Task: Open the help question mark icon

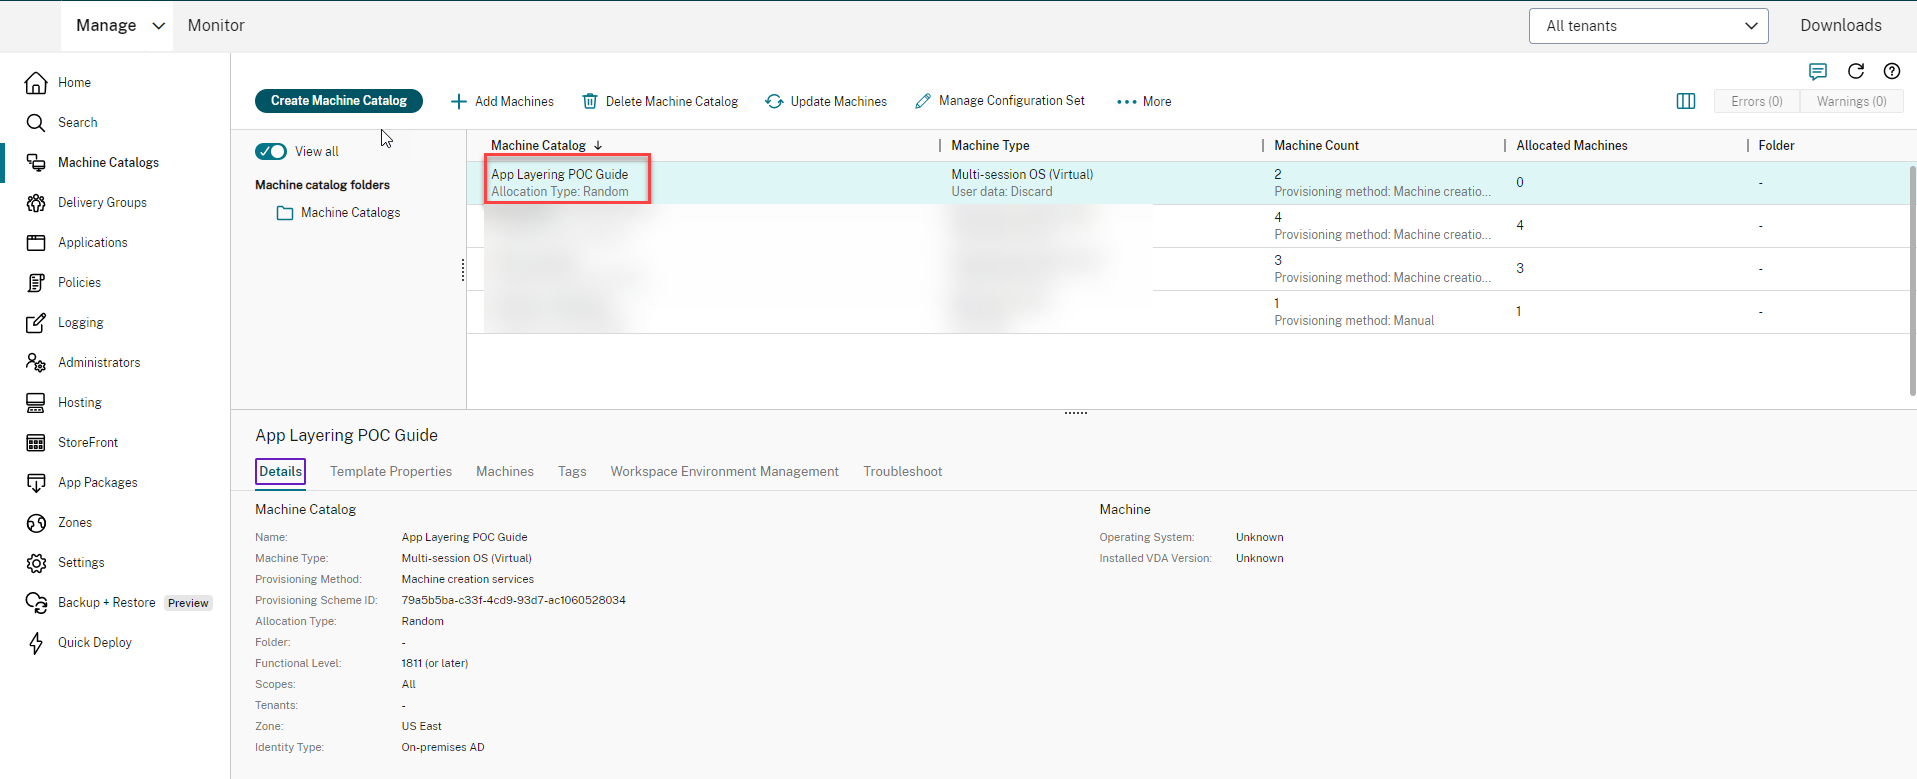Action: pyautogui.click(x=1891, y=71)
